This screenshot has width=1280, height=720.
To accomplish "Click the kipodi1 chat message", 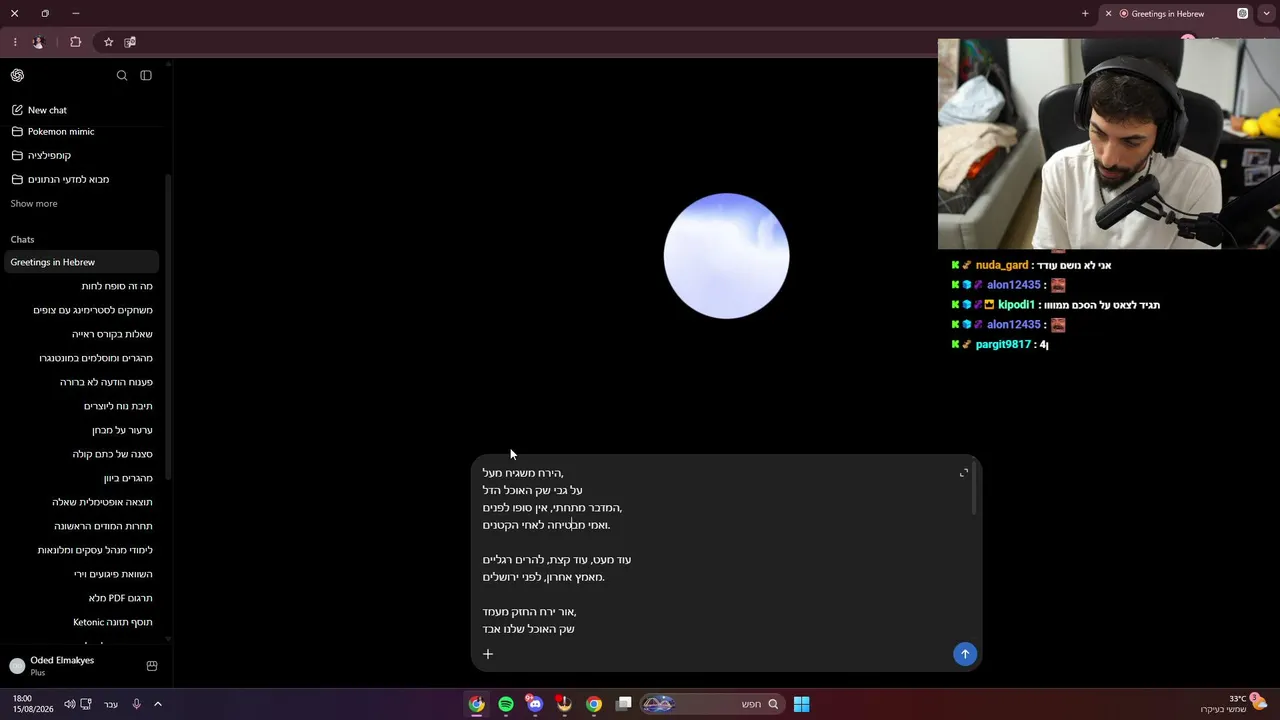I will pos(1055,305).
